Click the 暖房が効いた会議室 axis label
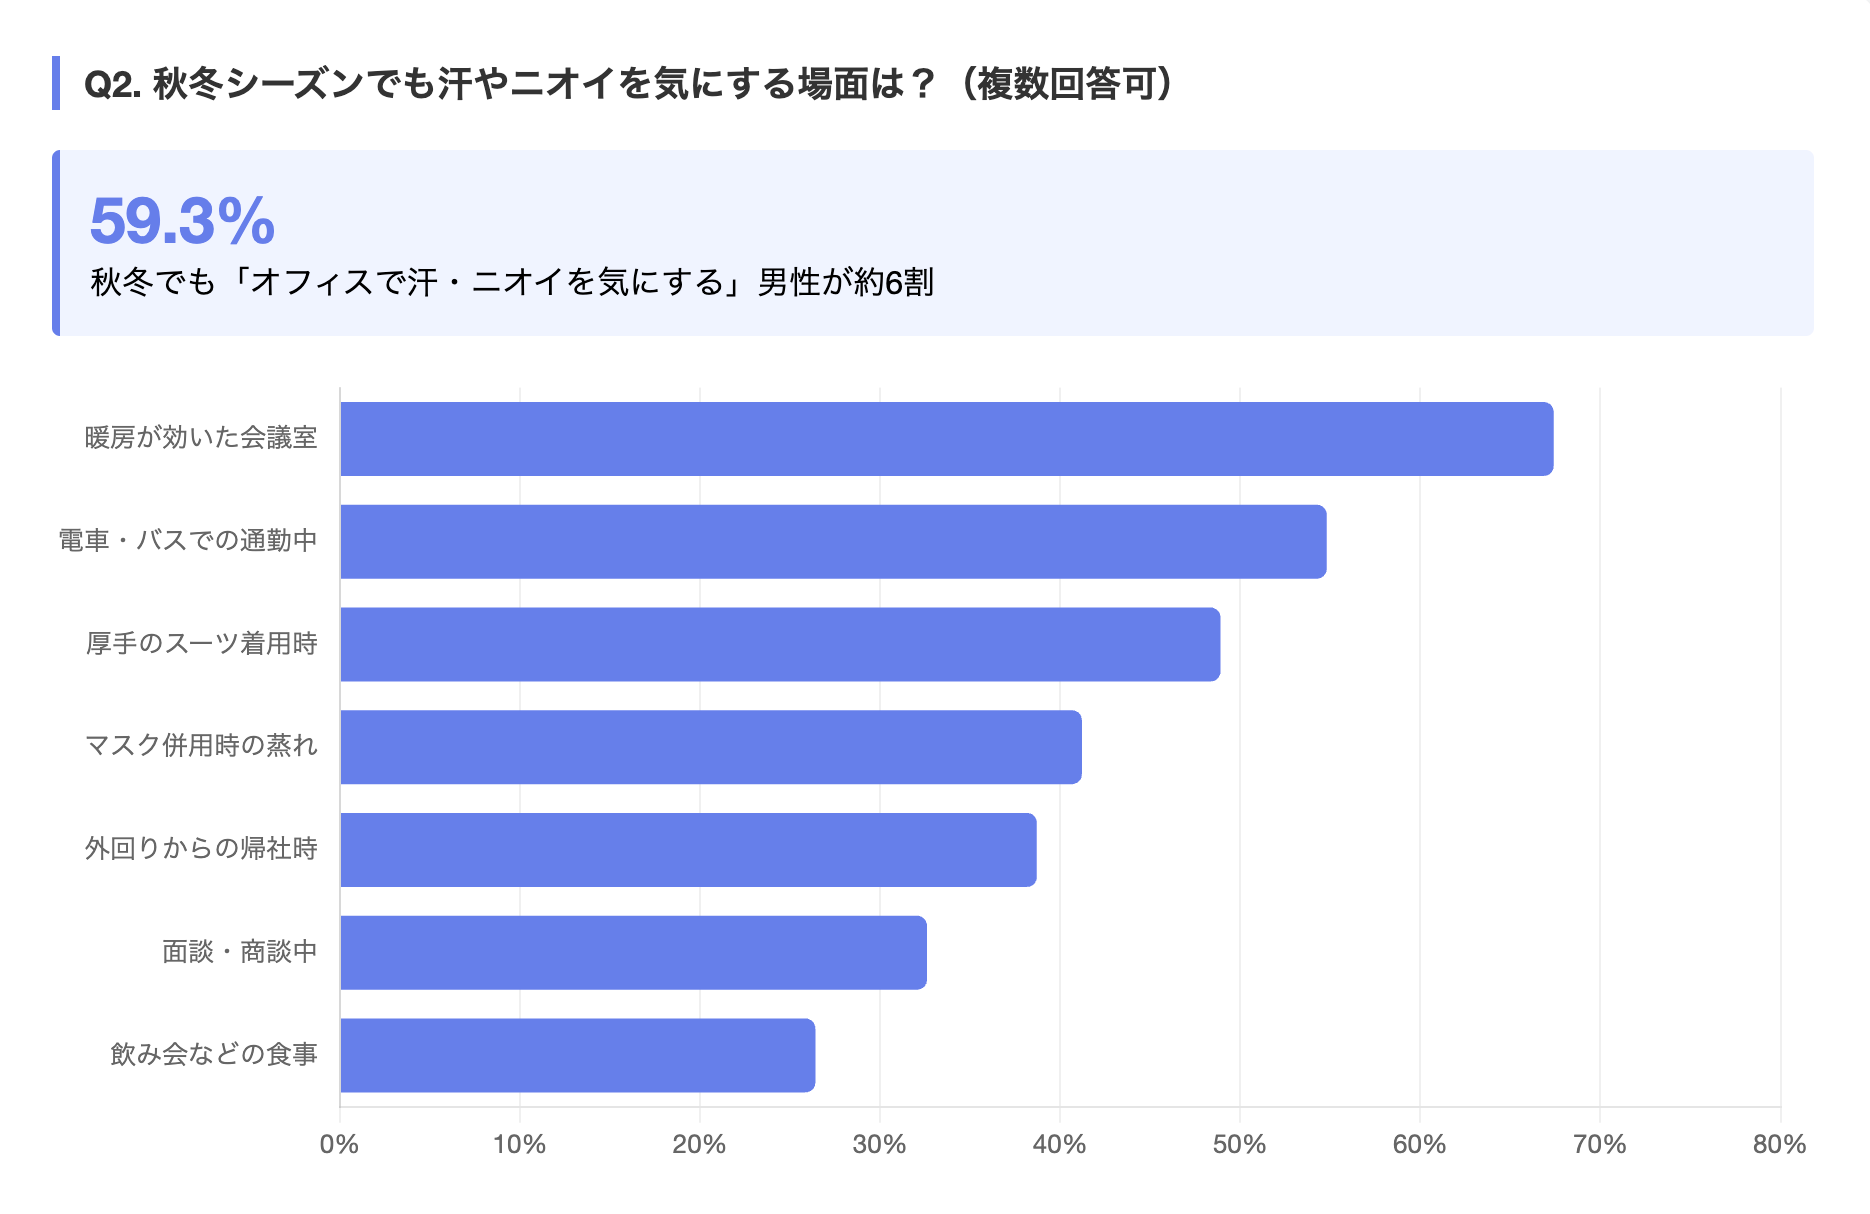1870x1214 pixels. tap(201, 438)
